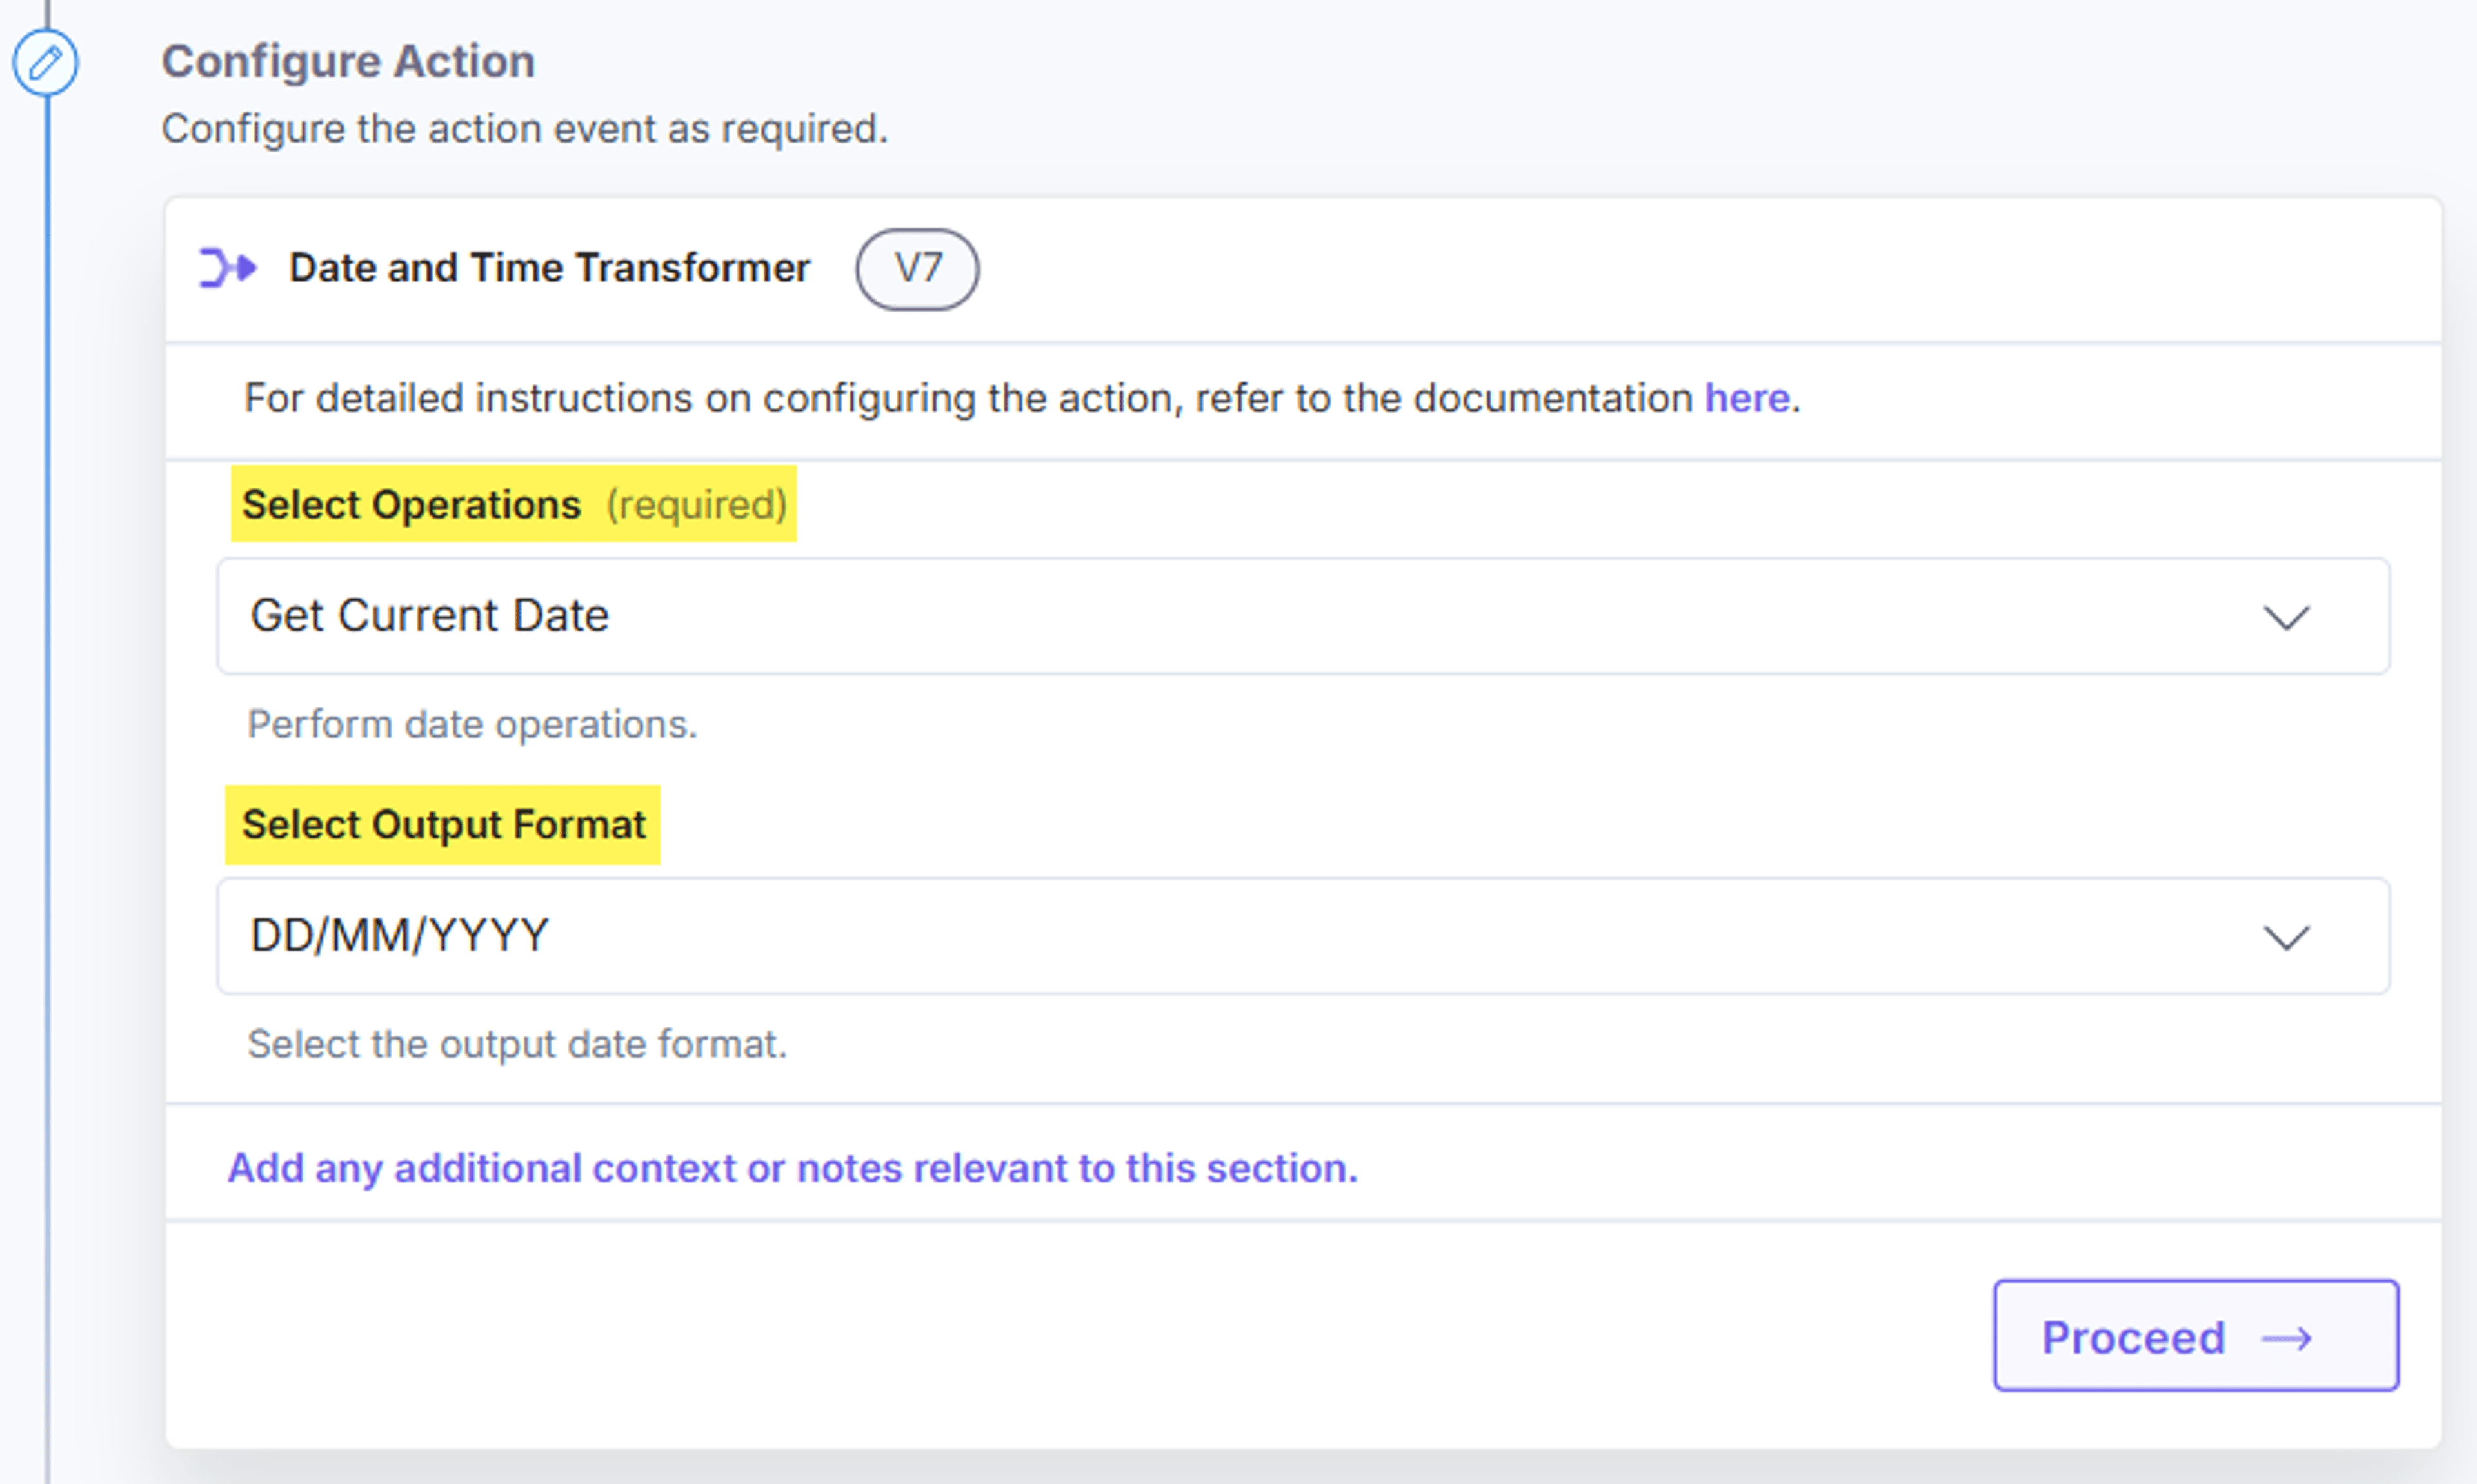Image resolution: width=2477 pixels, height=1484 pixels.
Task: Click the Select Output Format label
Action: coord(443,825)
